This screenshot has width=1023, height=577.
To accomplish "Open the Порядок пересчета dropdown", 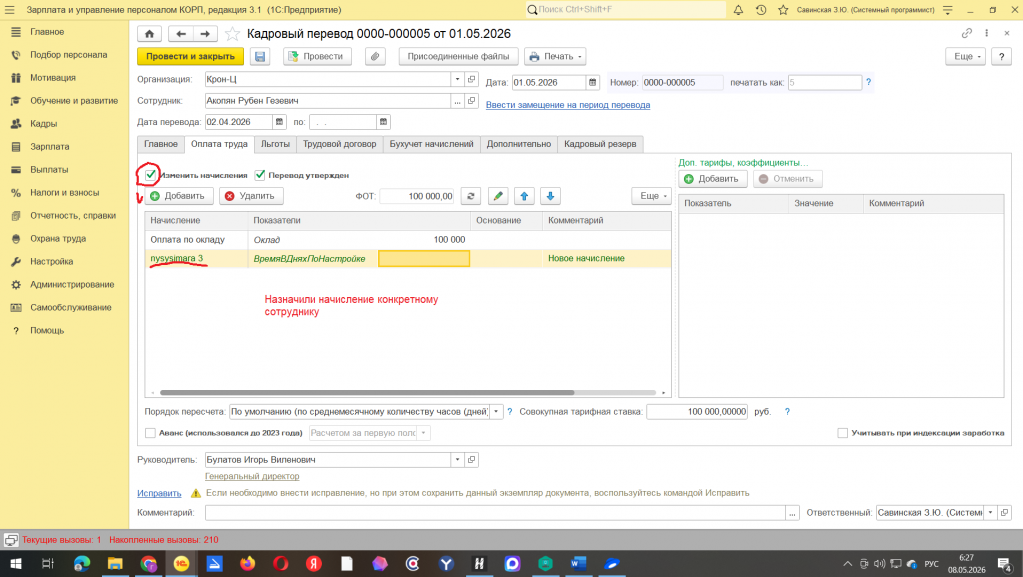I will click(496, 412).
